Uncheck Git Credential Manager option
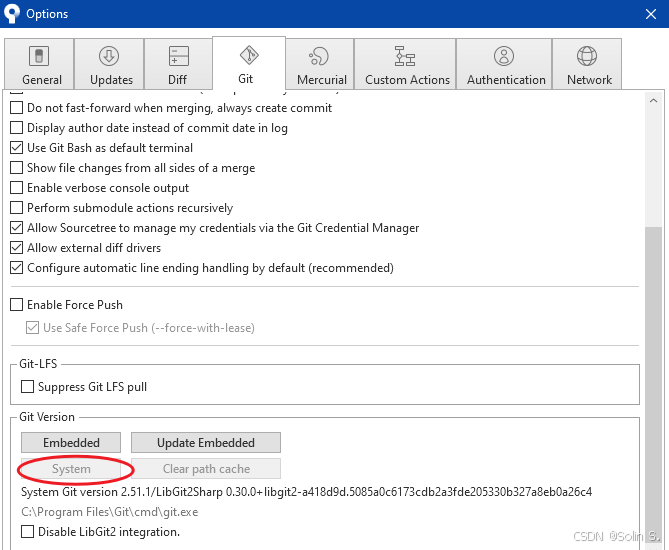The image size is (669, 550). [x=16, y=228]
